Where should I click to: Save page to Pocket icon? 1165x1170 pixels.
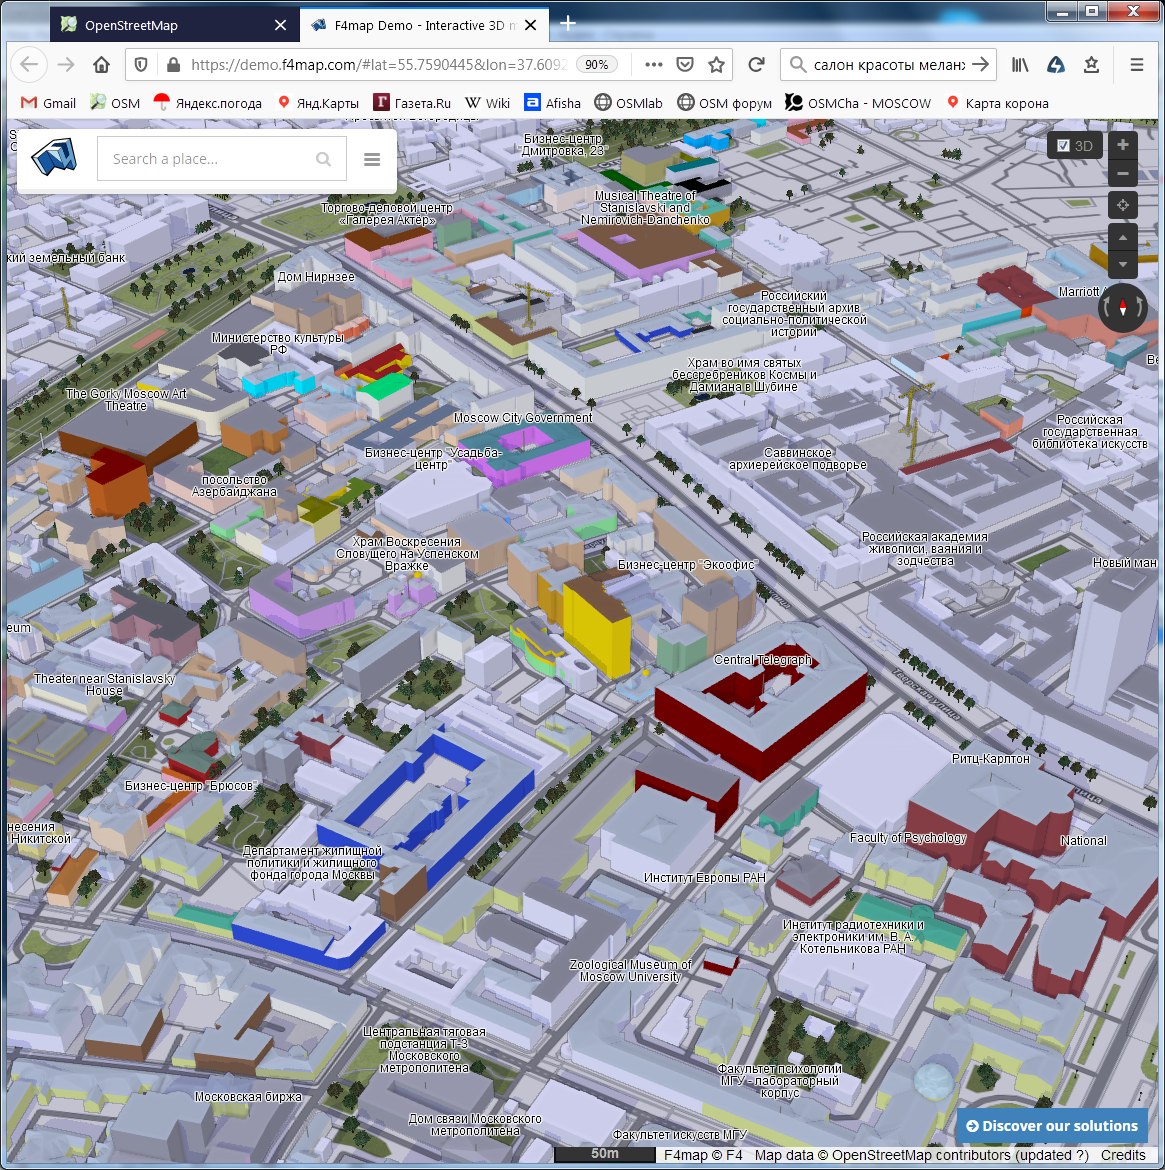click(684, 65)
